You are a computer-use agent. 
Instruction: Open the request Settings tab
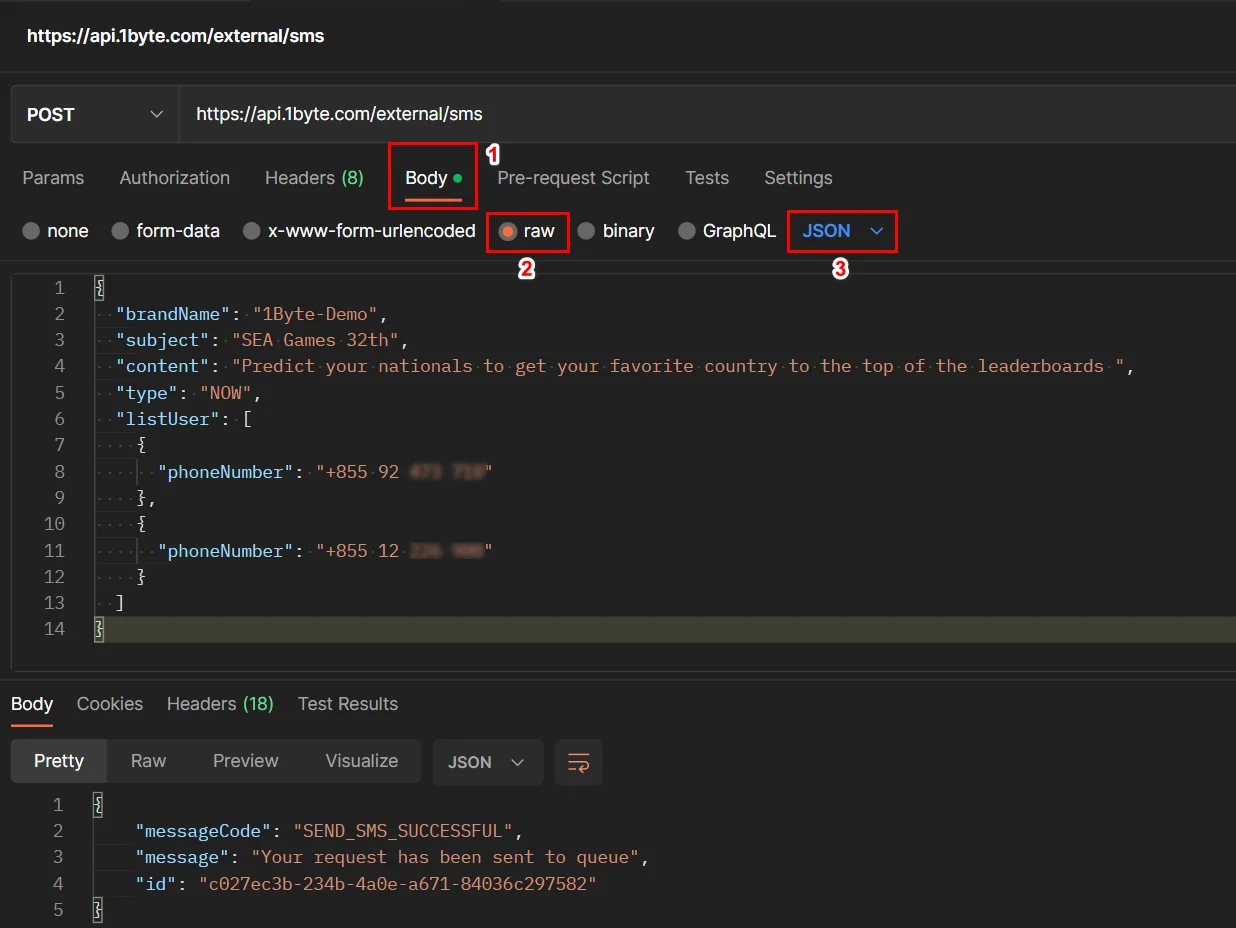(x=798, y=178)
